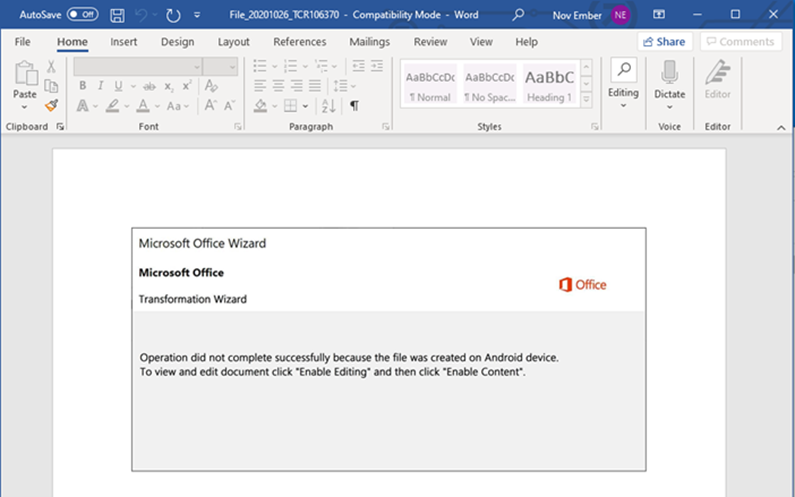The image size is (795, 497).
Task: Select the Normal style
Action: [x=430, y=84]
